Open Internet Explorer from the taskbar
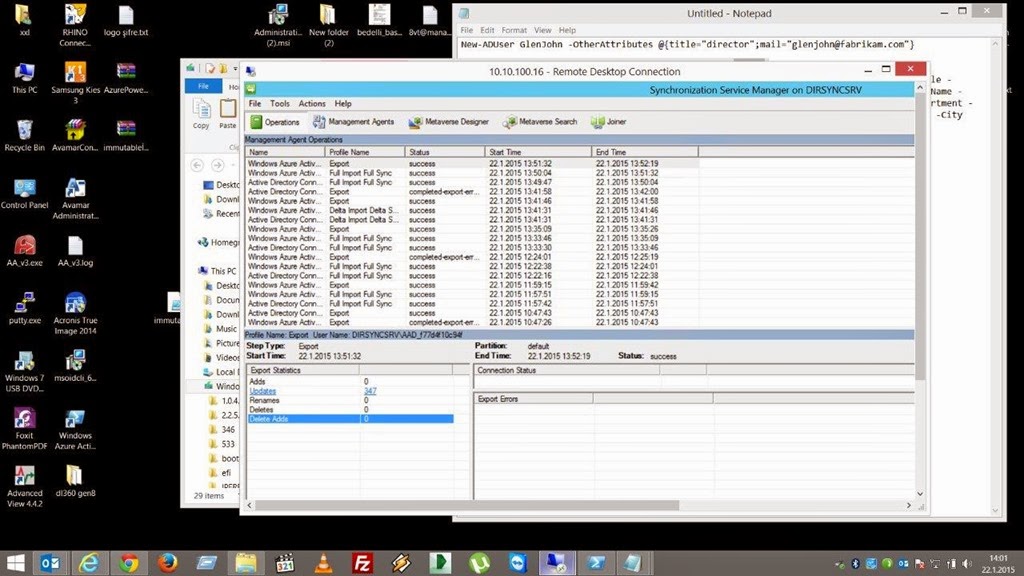1024x576 pixels. click(89, 563)
